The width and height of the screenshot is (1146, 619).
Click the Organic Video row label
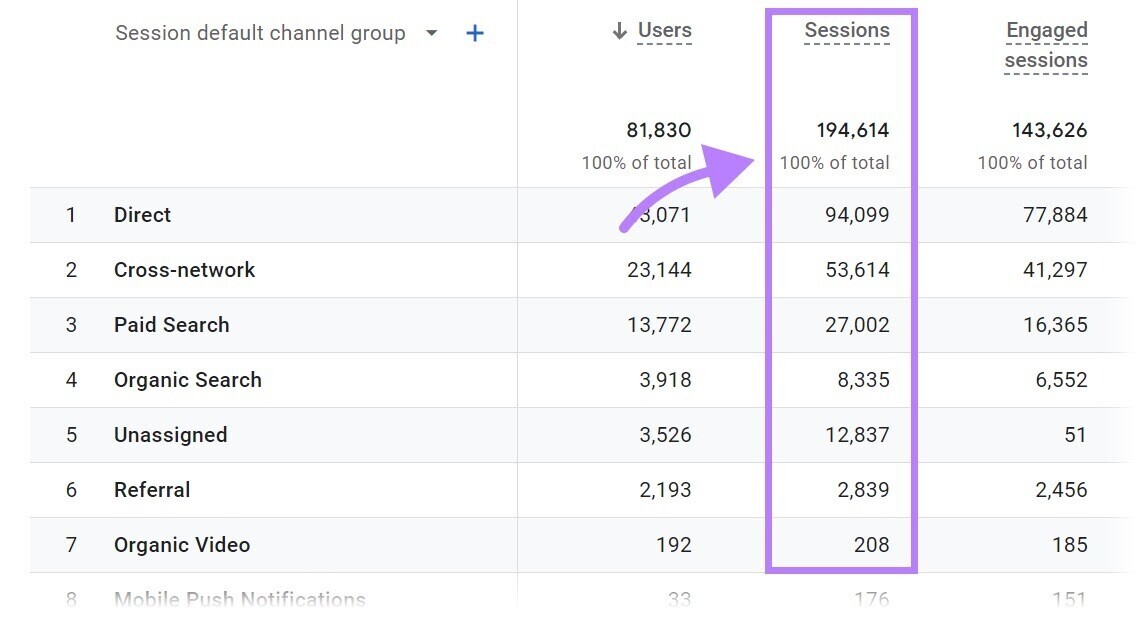tap(181, 544)
